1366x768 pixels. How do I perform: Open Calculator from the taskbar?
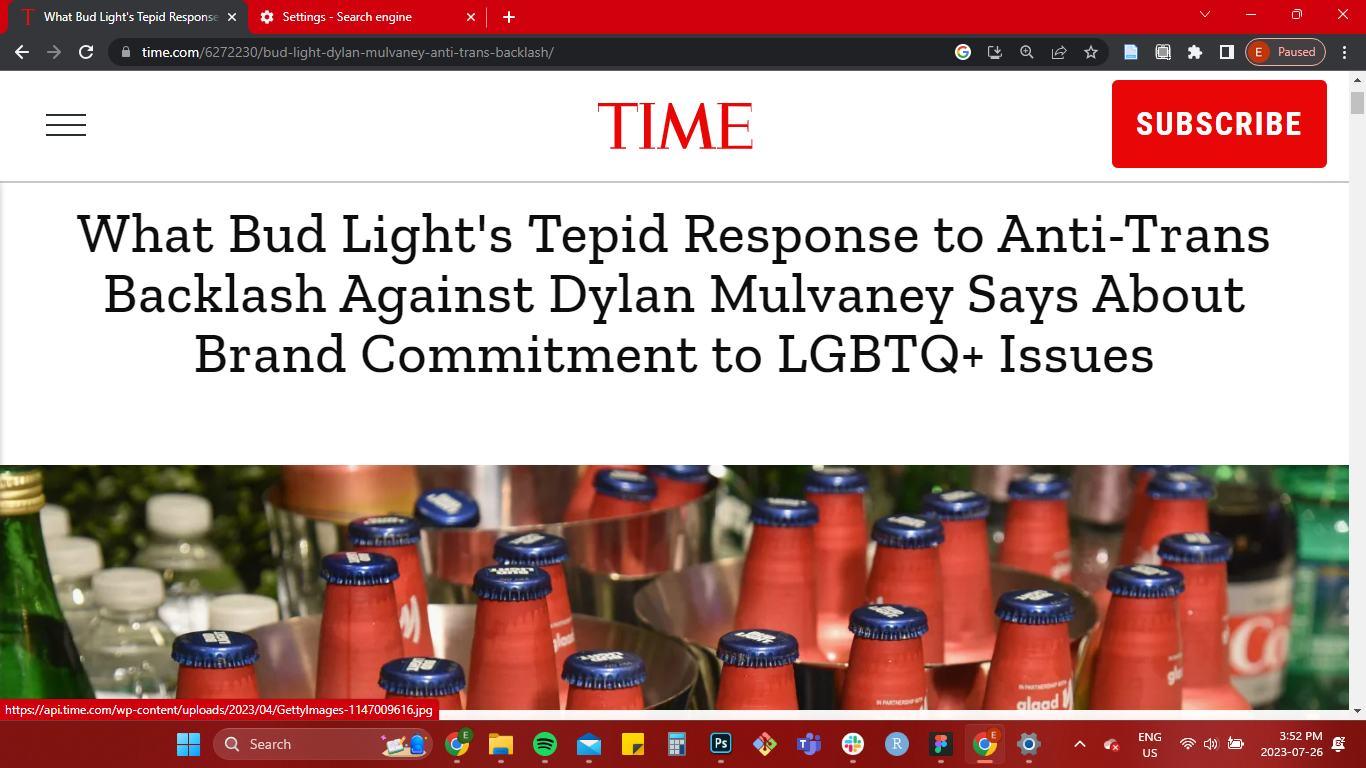[x=677, y=744]
